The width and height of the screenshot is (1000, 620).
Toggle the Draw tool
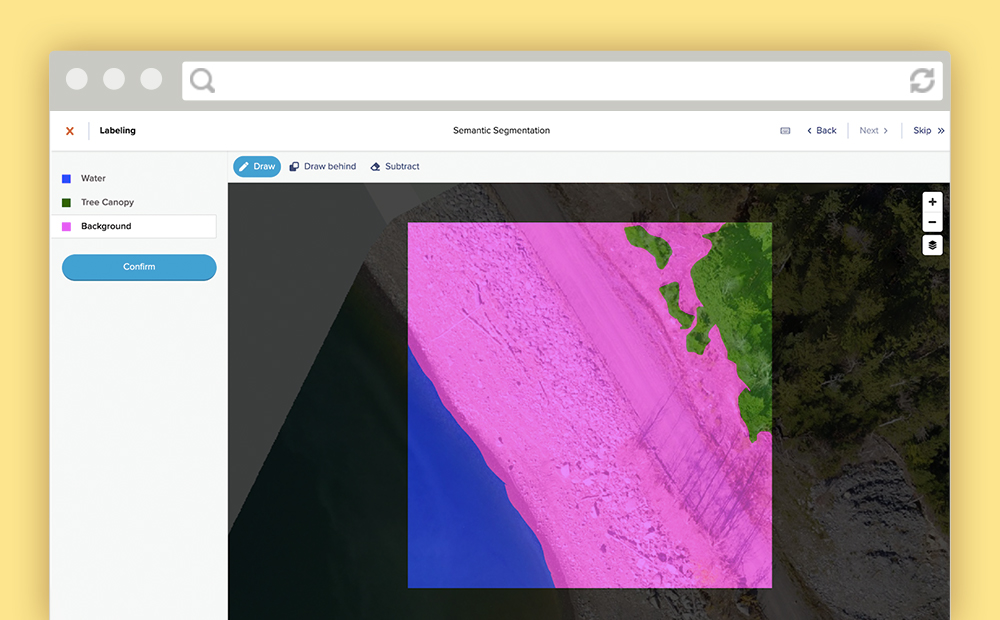click(256, 166)
